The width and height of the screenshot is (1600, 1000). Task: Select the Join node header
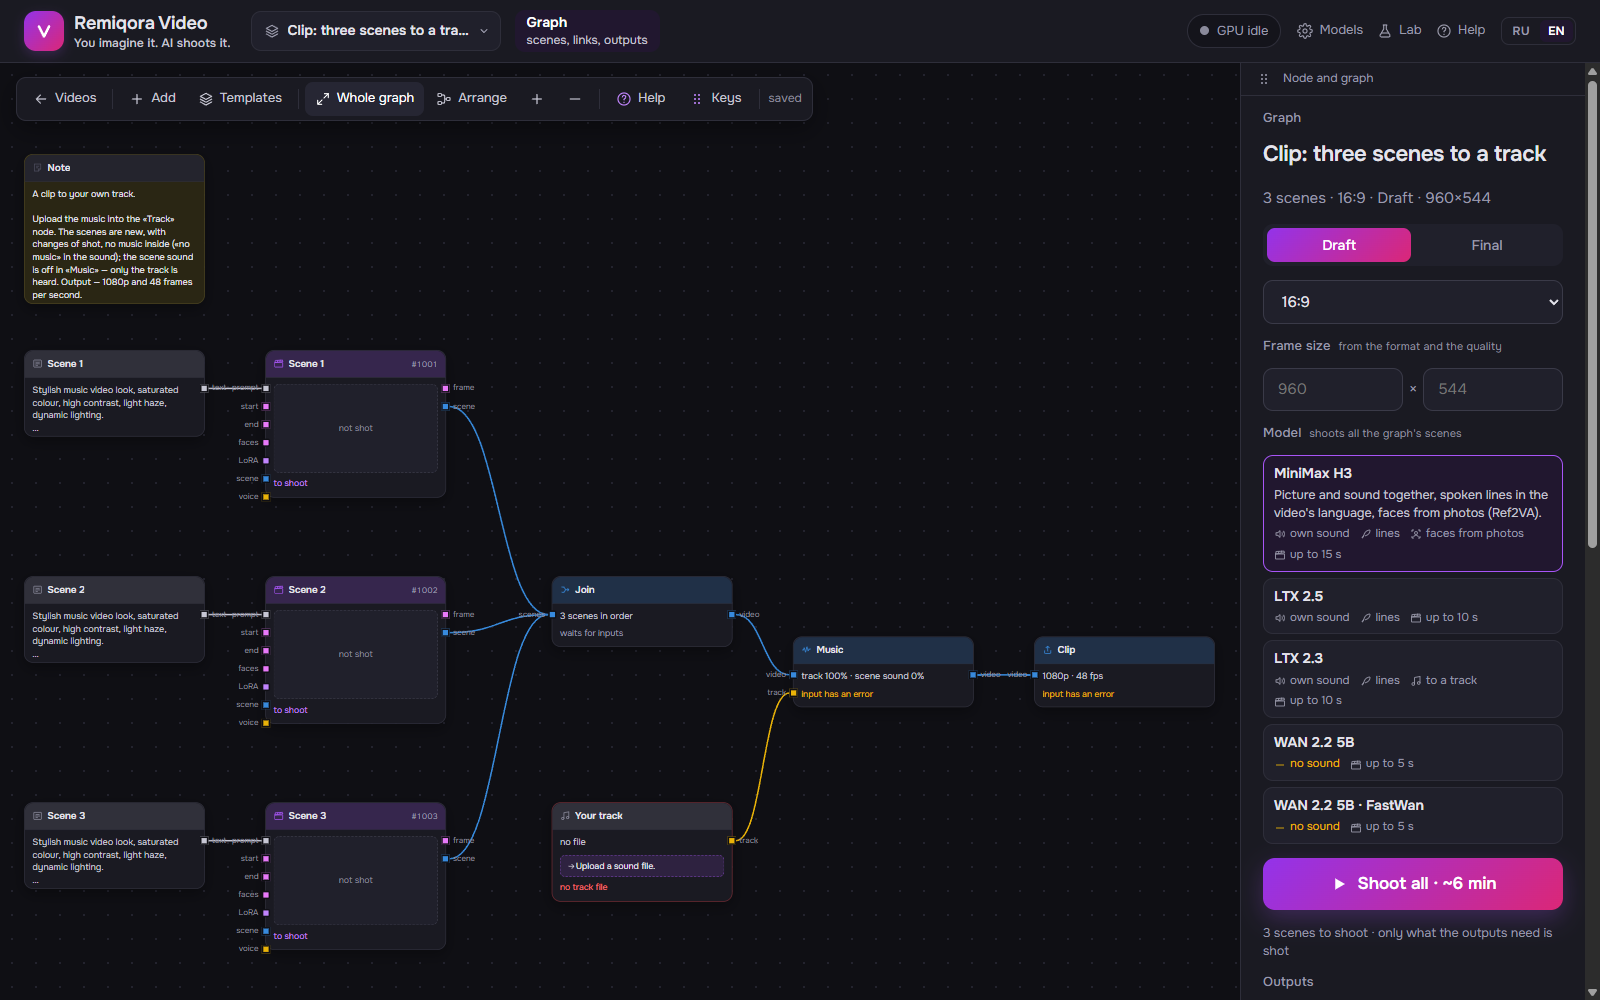coord(642,590)
